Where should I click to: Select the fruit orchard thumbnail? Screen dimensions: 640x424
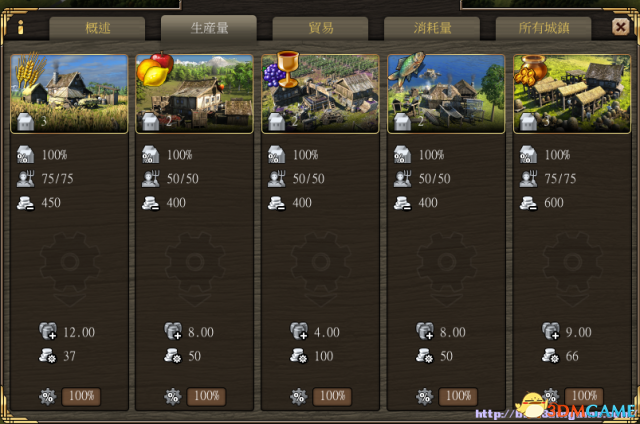point(194,94)
